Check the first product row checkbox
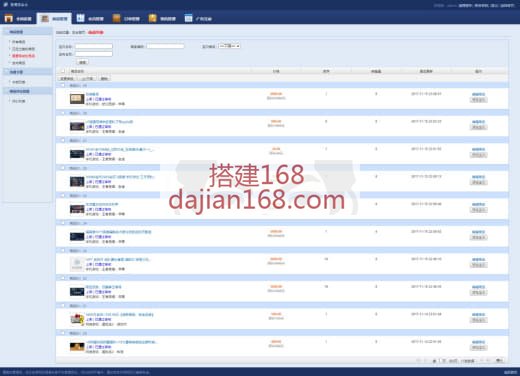The width and height of the screenshot is (520, 376). 63,85
